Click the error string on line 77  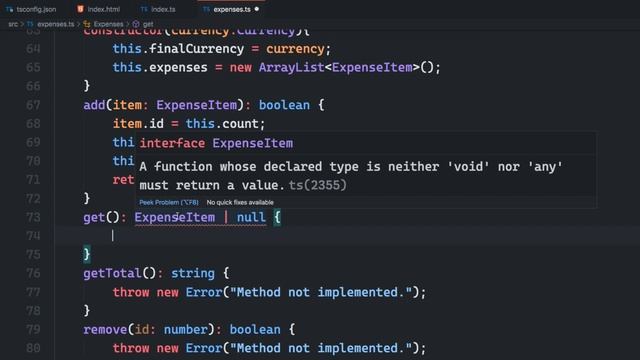(321, 292)
